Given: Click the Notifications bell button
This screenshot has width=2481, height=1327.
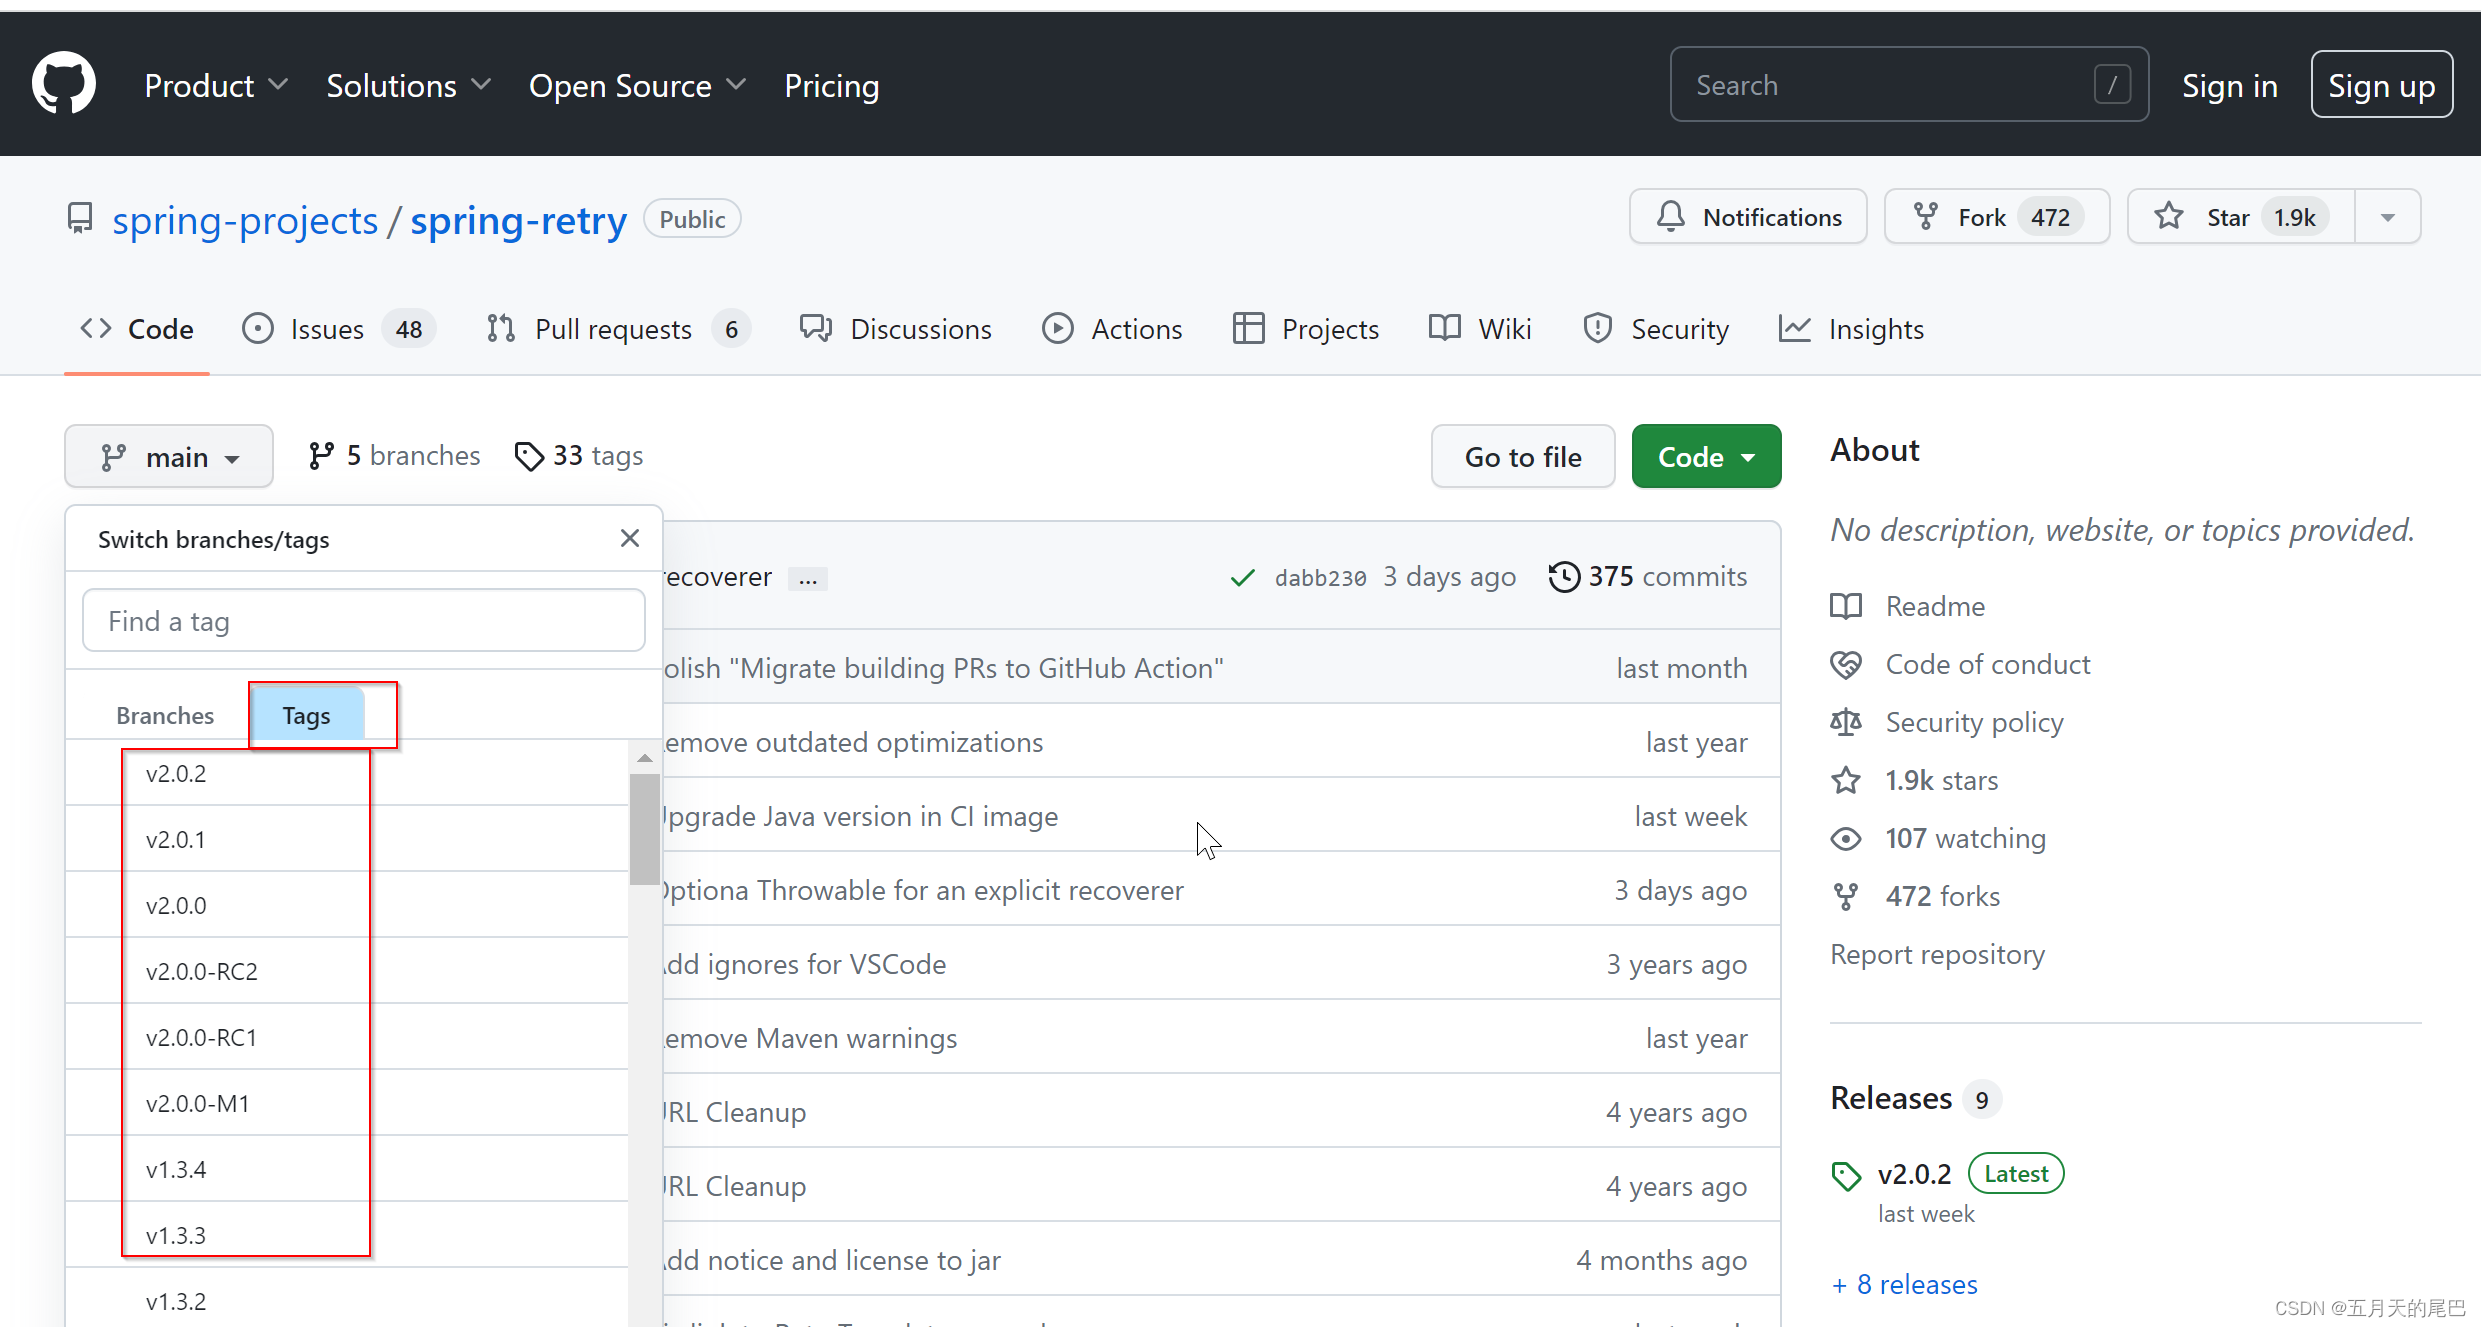Looking at the screenshot, I should (x=1748, y=217).
